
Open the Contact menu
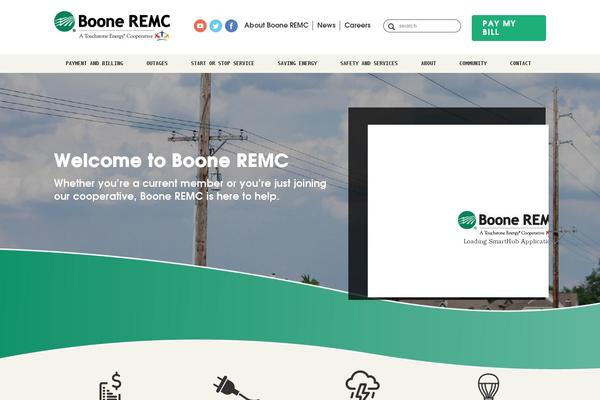coord(520,63)
